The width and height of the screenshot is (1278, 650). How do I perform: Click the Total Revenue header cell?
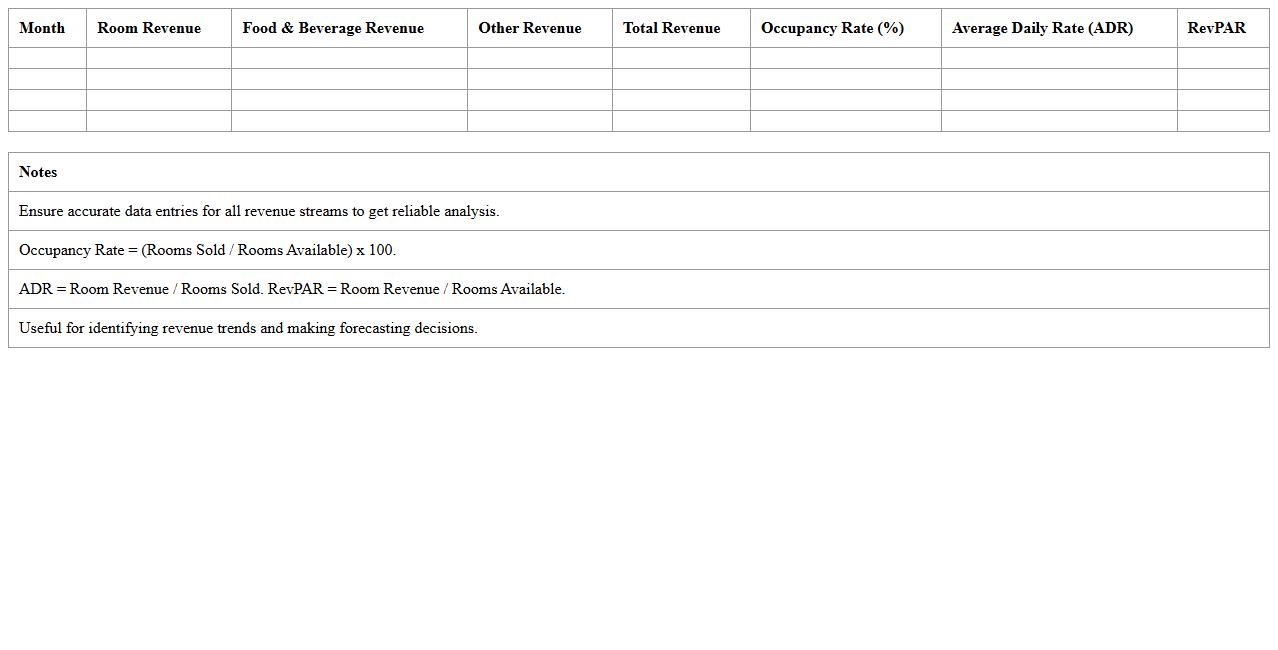671,28
